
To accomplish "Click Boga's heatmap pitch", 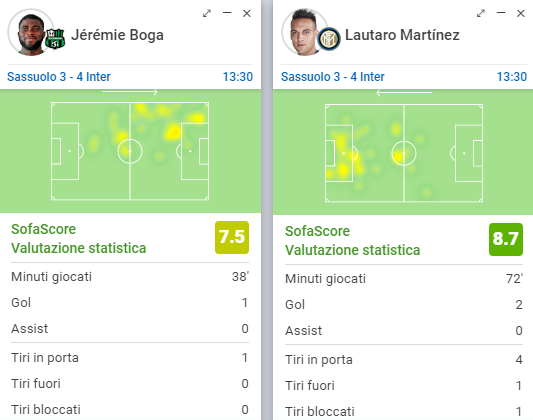I will 130,151.
